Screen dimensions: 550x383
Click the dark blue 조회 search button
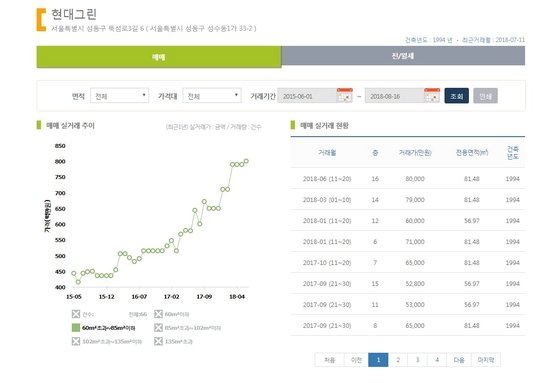coord(457,96)
